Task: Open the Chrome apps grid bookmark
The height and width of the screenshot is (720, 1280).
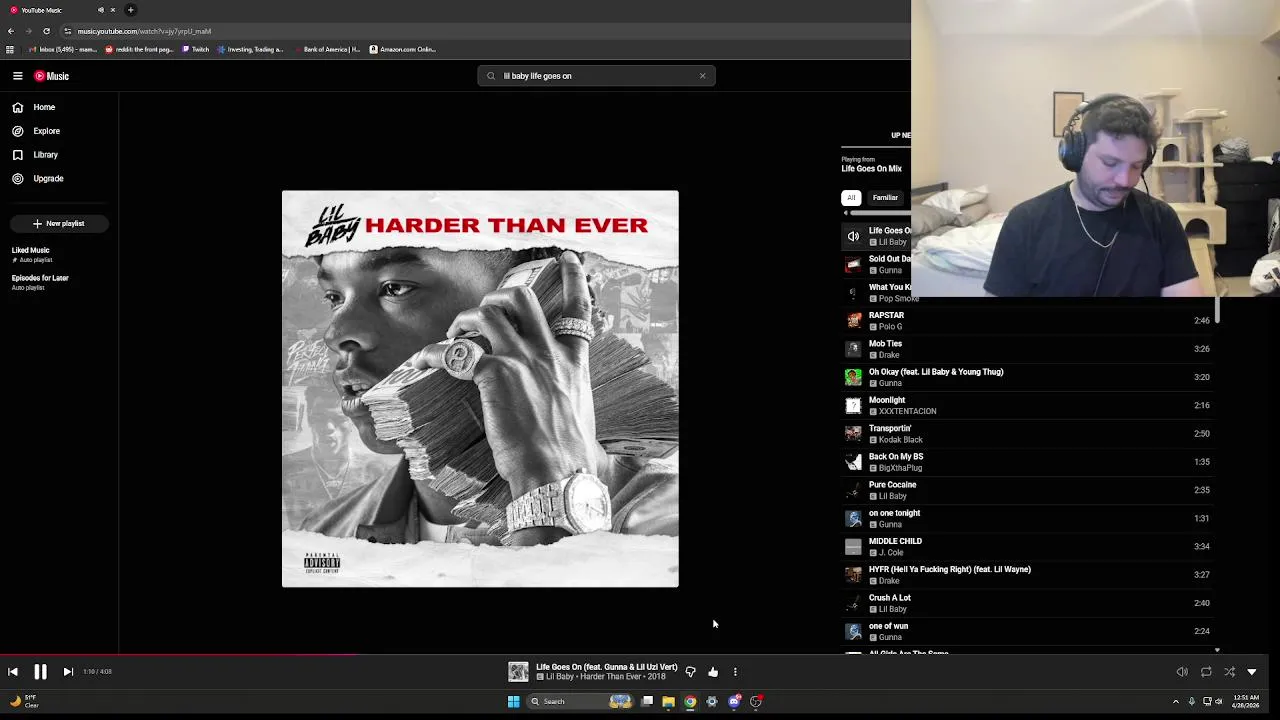Action: 10,49
